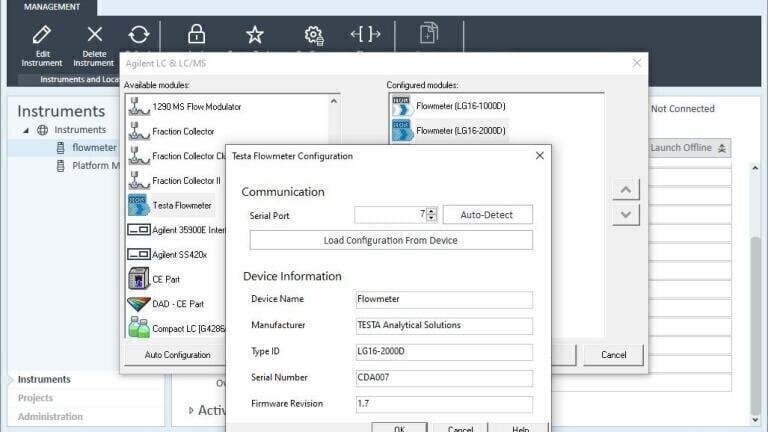Open the Launch Offline expander arrows
Viewport: 768px width, 432px height.
(x=722, y=148)
